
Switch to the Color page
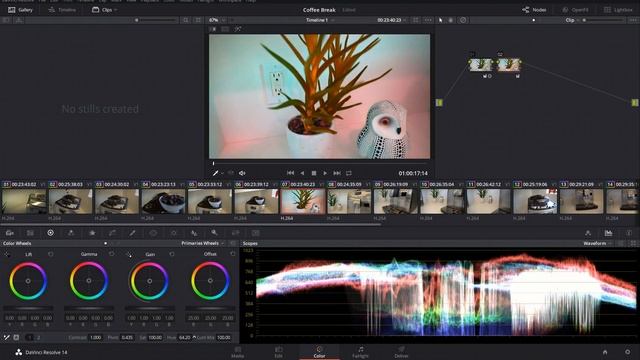pyautogui.click(x=319, y=352)
